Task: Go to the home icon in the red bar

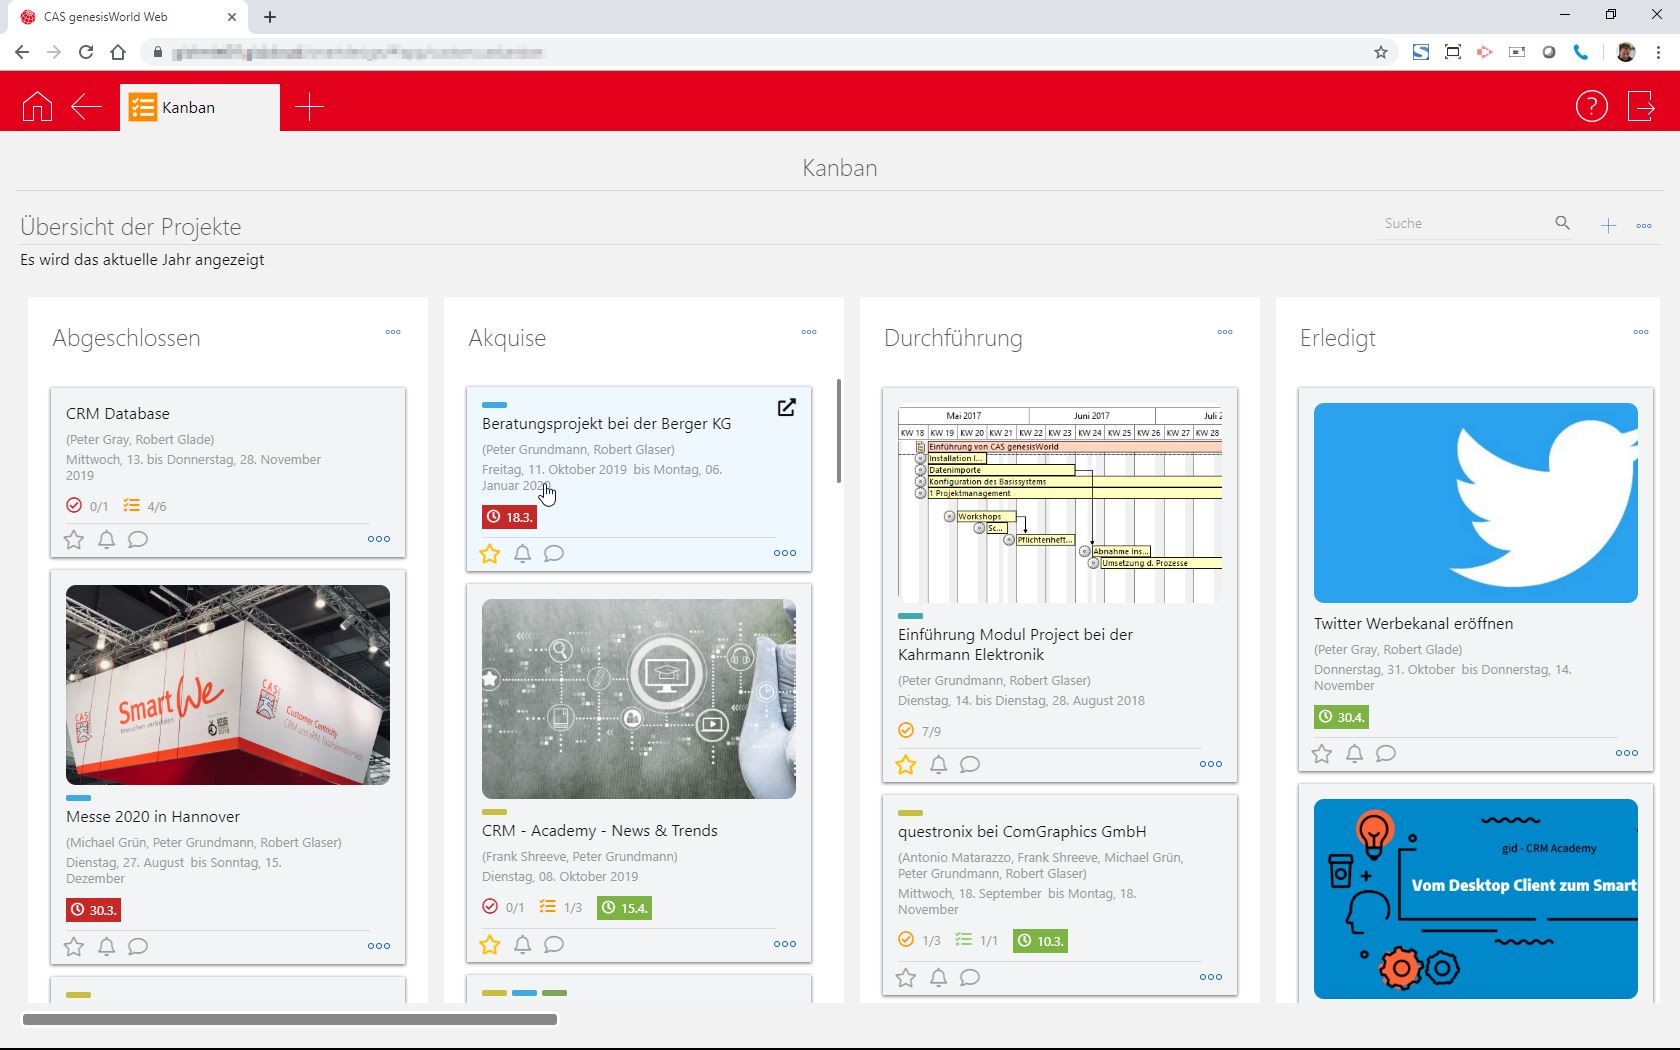Action: pos(37,106)
